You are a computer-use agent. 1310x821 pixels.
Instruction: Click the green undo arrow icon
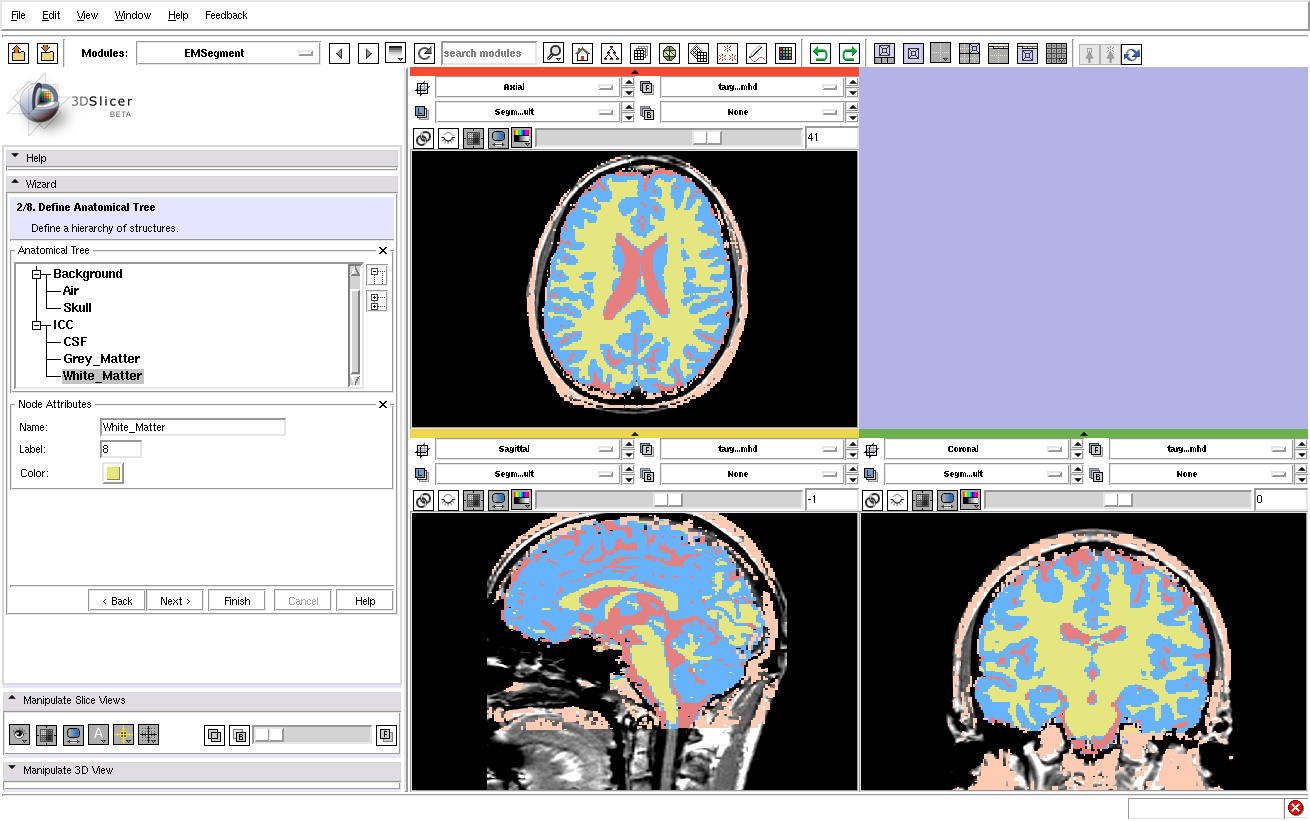coord(820,54)
